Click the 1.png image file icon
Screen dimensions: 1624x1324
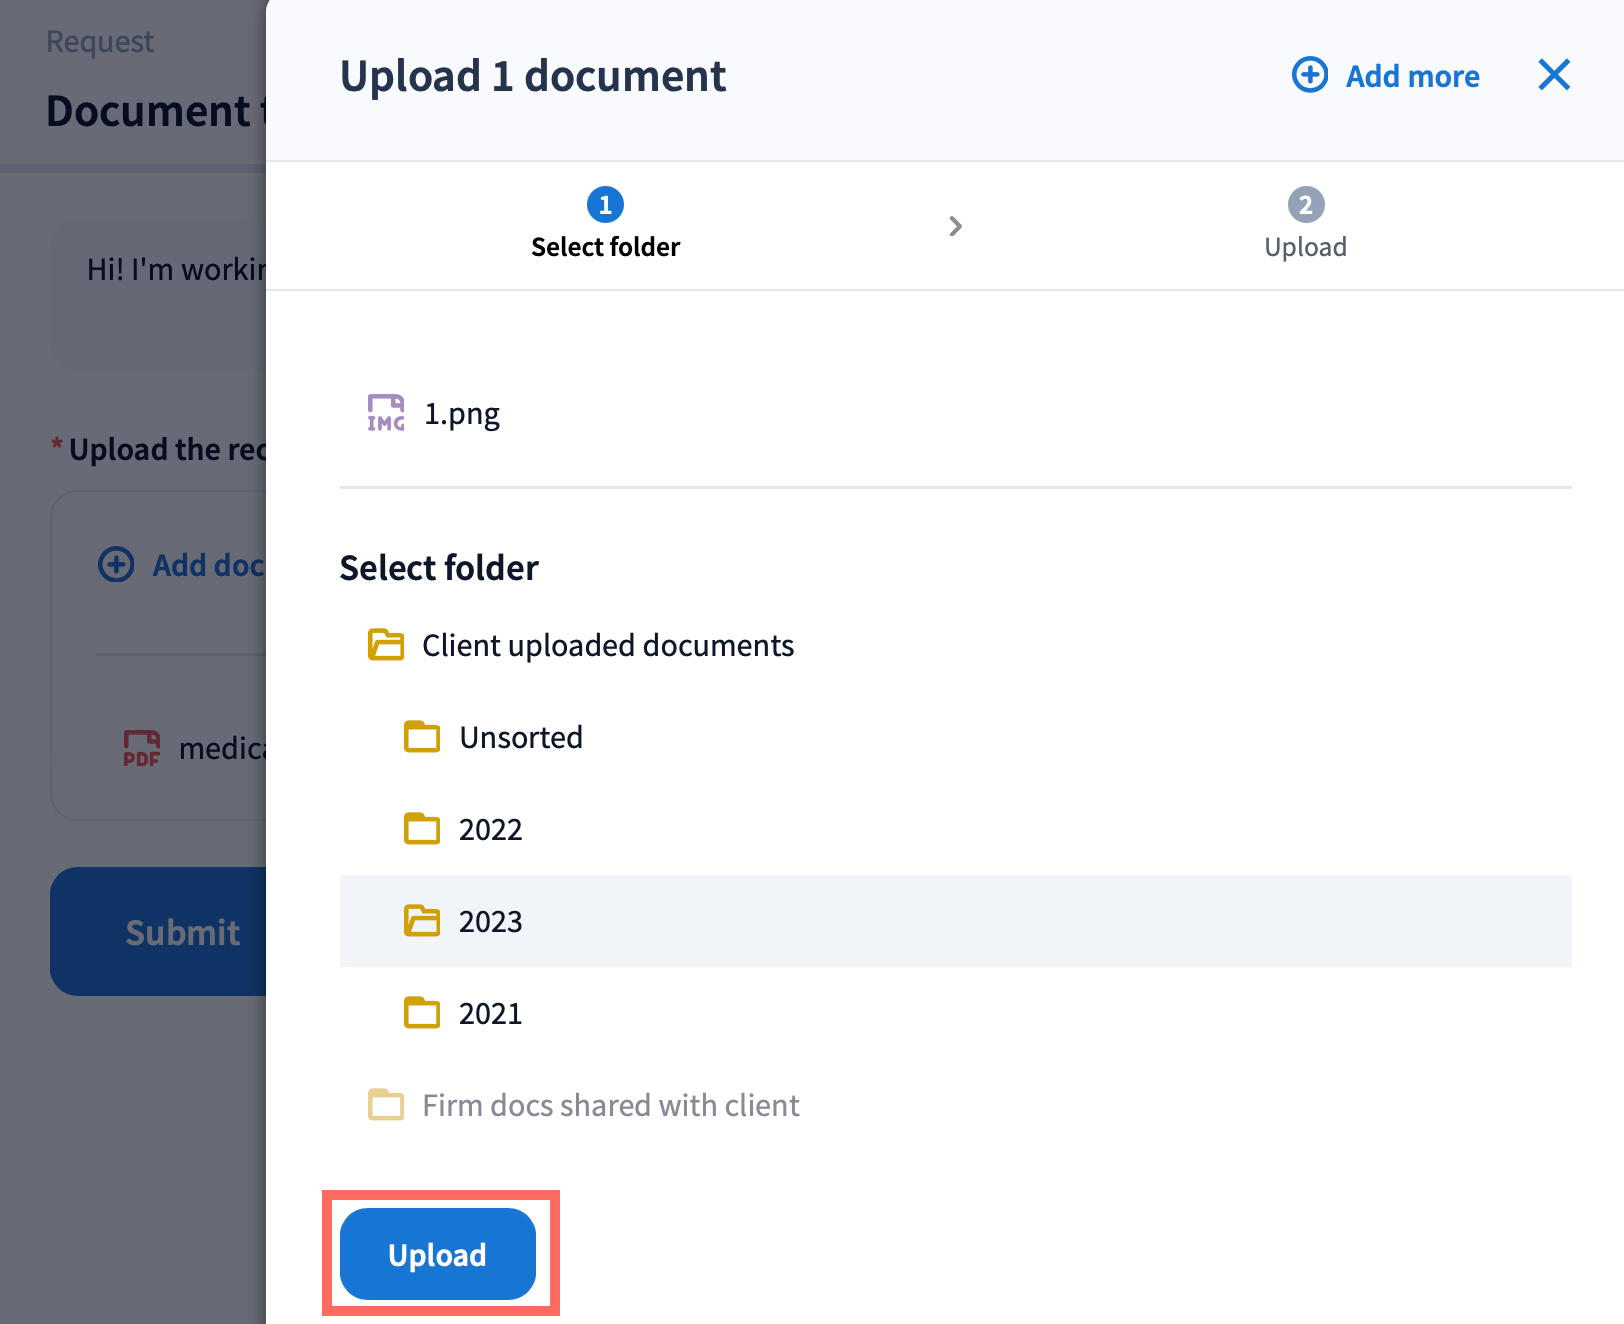coord(386,413)
